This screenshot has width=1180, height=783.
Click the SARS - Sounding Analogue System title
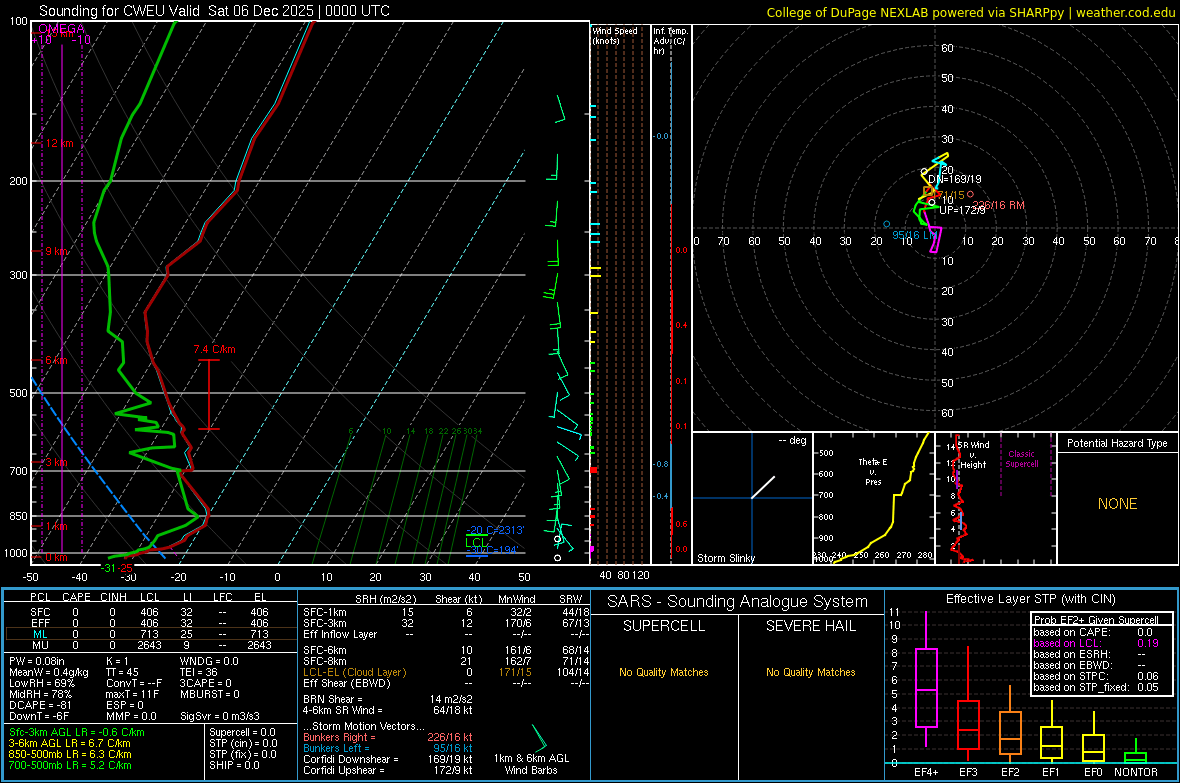click(738, 602)
